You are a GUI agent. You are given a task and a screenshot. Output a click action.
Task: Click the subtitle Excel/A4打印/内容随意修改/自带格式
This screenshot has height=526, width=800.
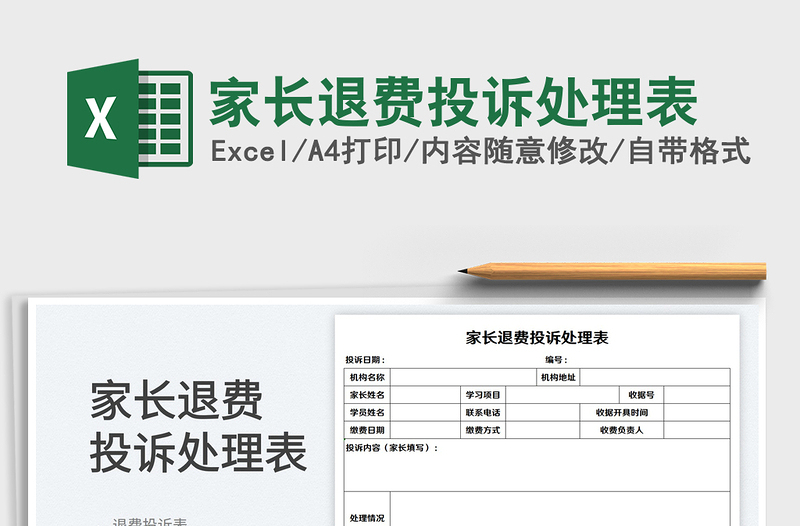pos(481,151)
